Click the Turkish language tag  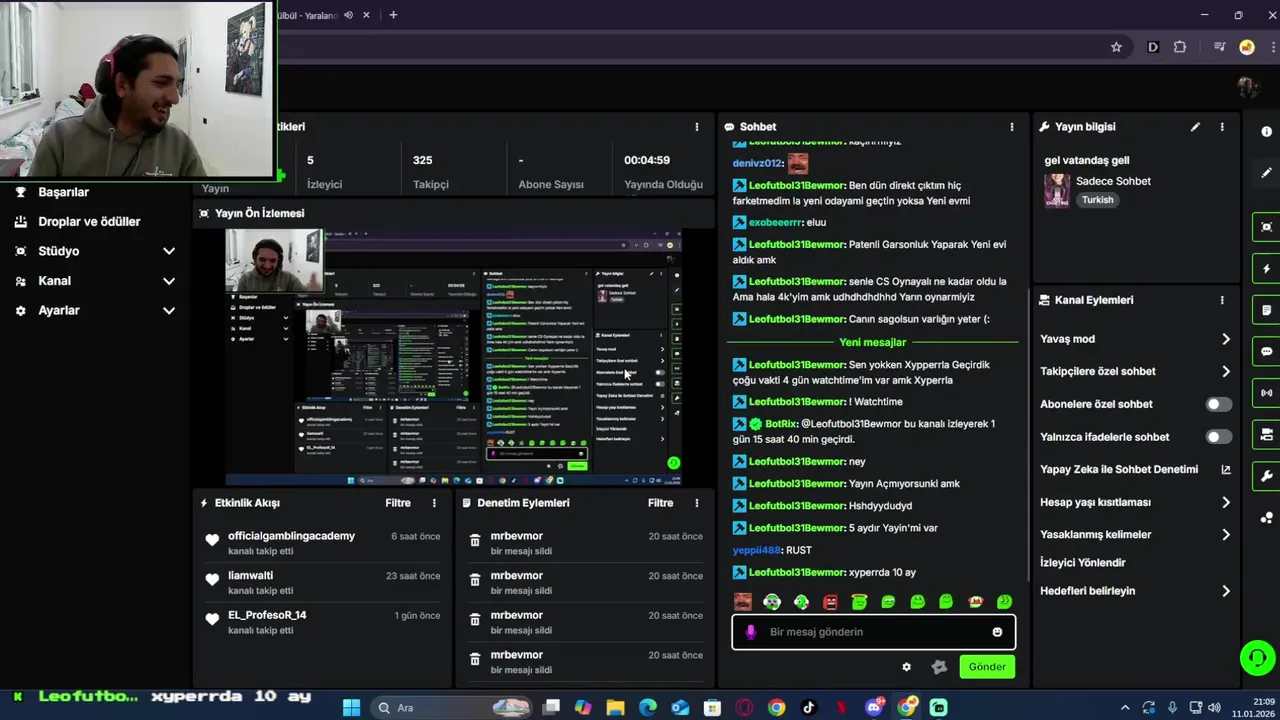coord(1097,200)
